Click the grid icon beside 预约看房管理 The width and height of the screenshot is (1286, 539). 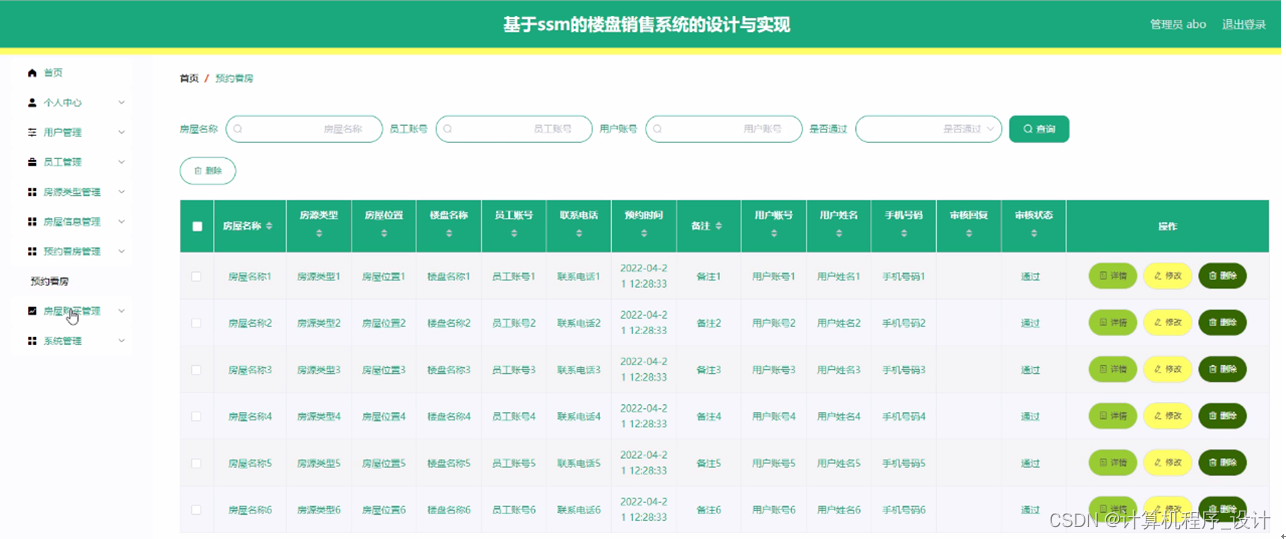(32, 252)
